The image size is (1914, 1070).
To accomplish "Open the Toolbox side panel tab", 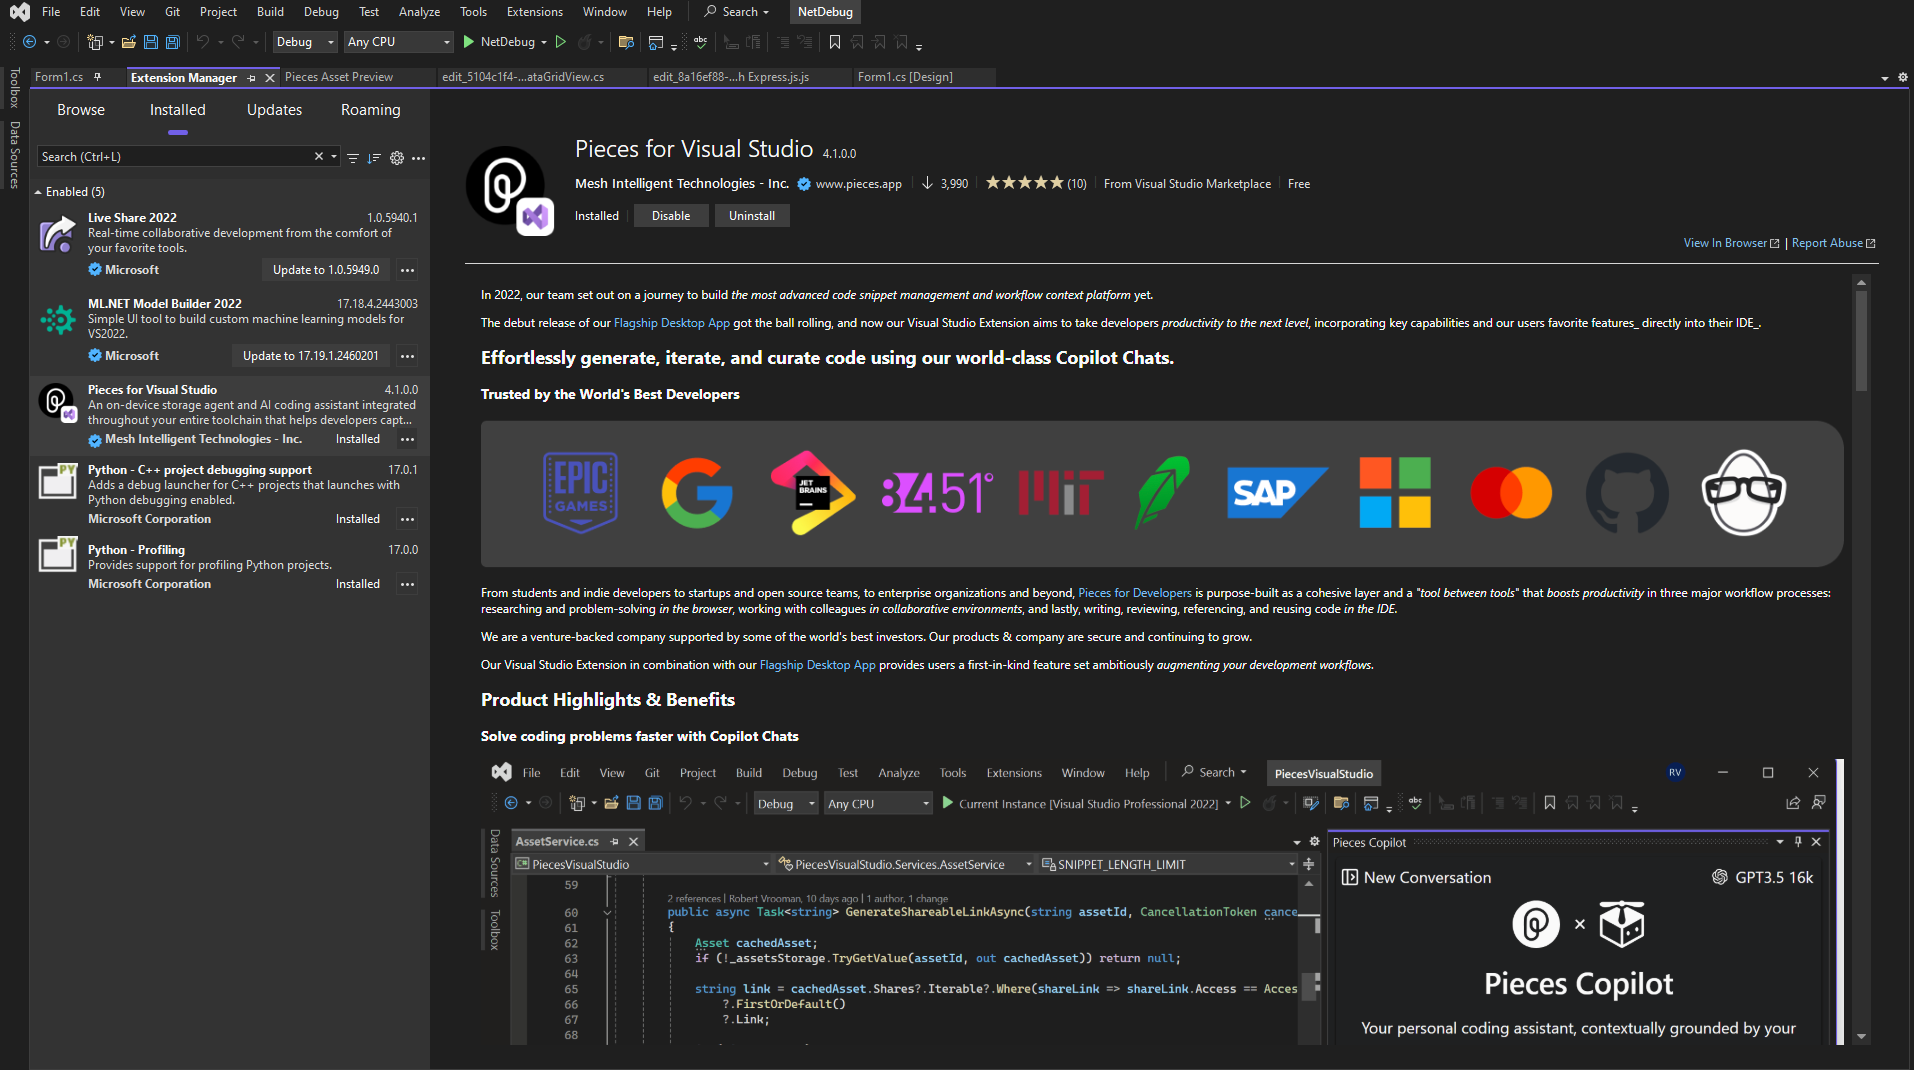I will tap(14, 88).
